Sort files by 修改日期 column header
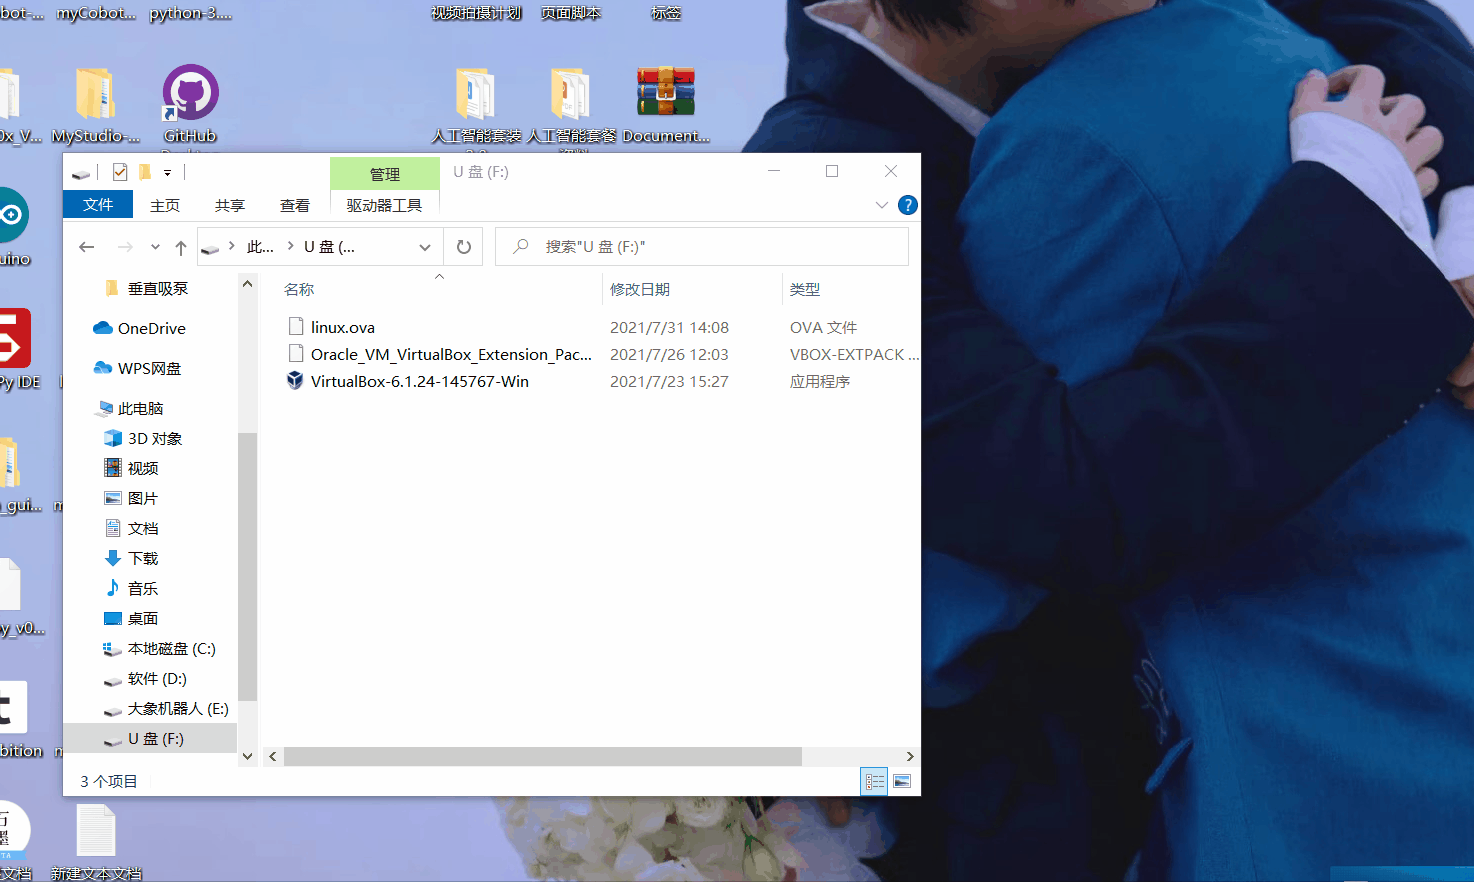Screen dimensions: 1474x882 pos(640,289)
